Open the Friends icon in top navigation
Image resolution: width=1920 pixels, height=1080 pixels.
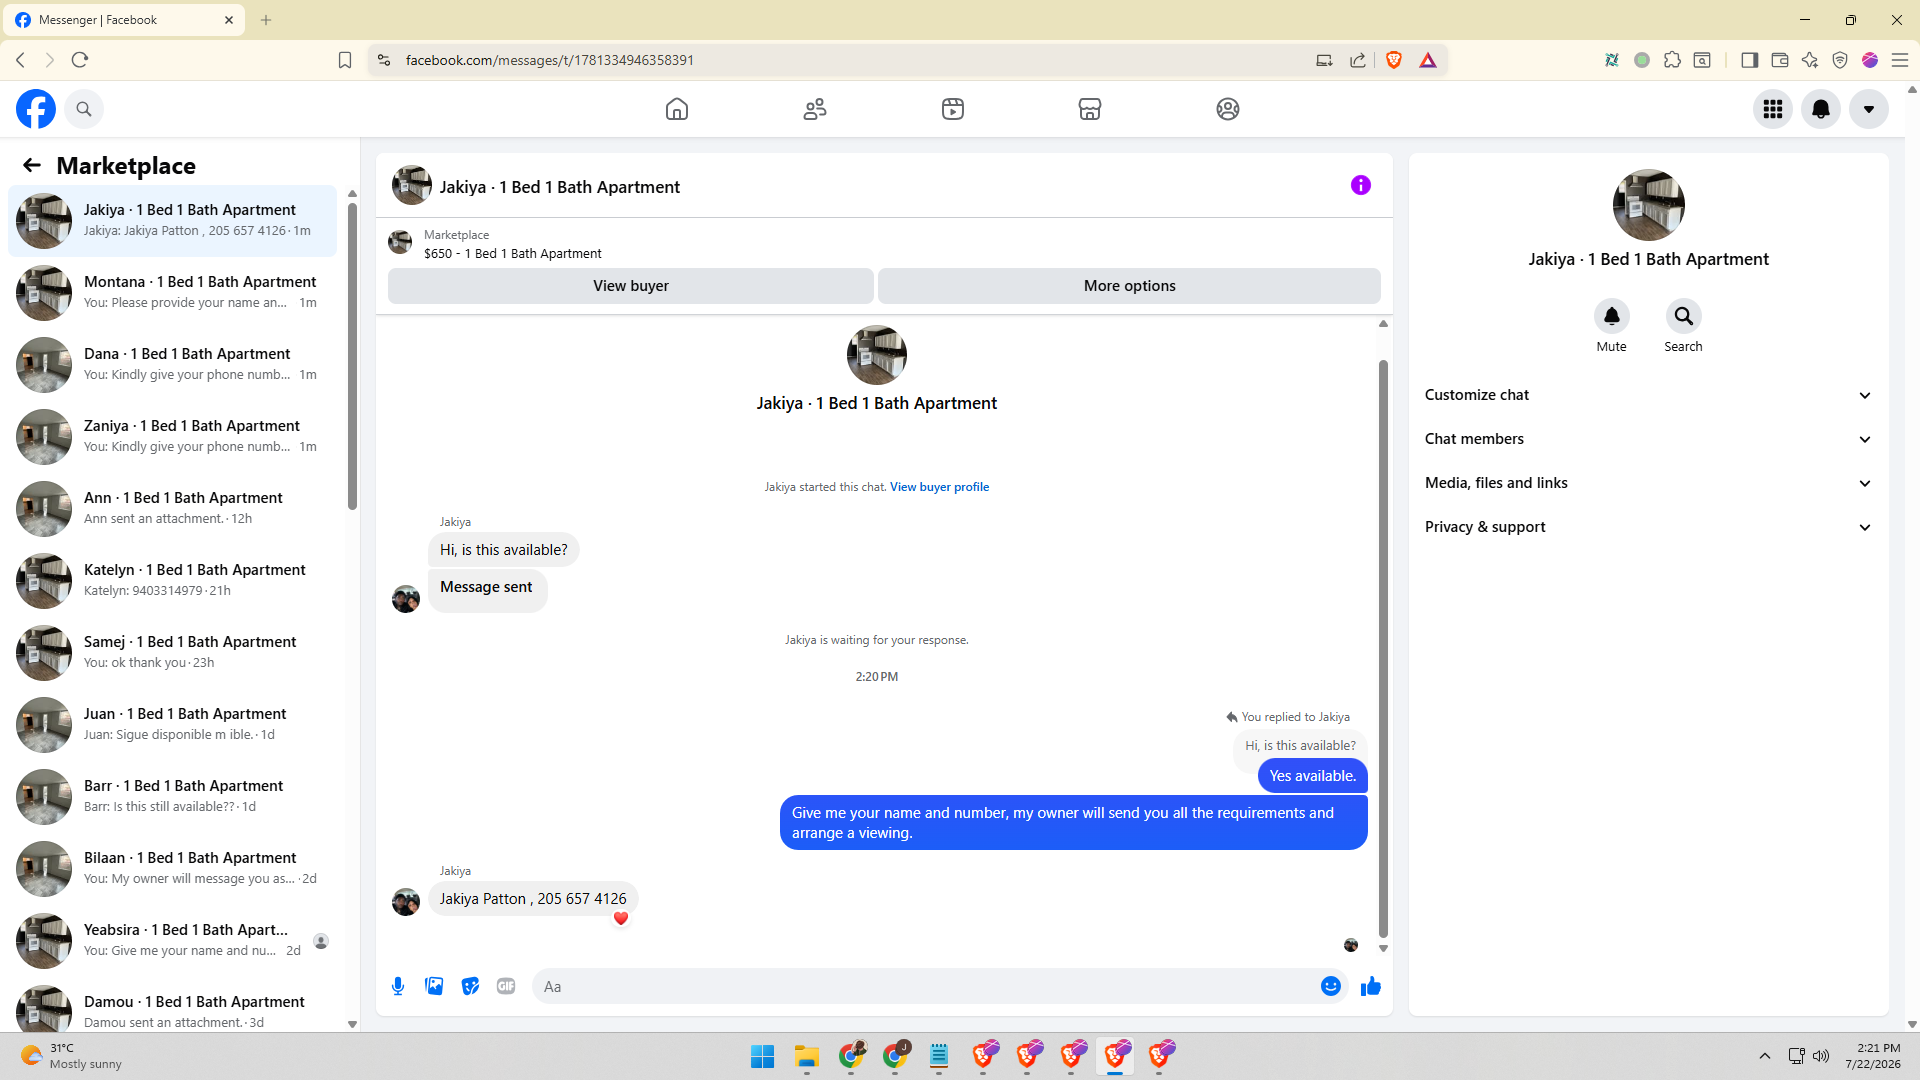(x=815, y=109)
